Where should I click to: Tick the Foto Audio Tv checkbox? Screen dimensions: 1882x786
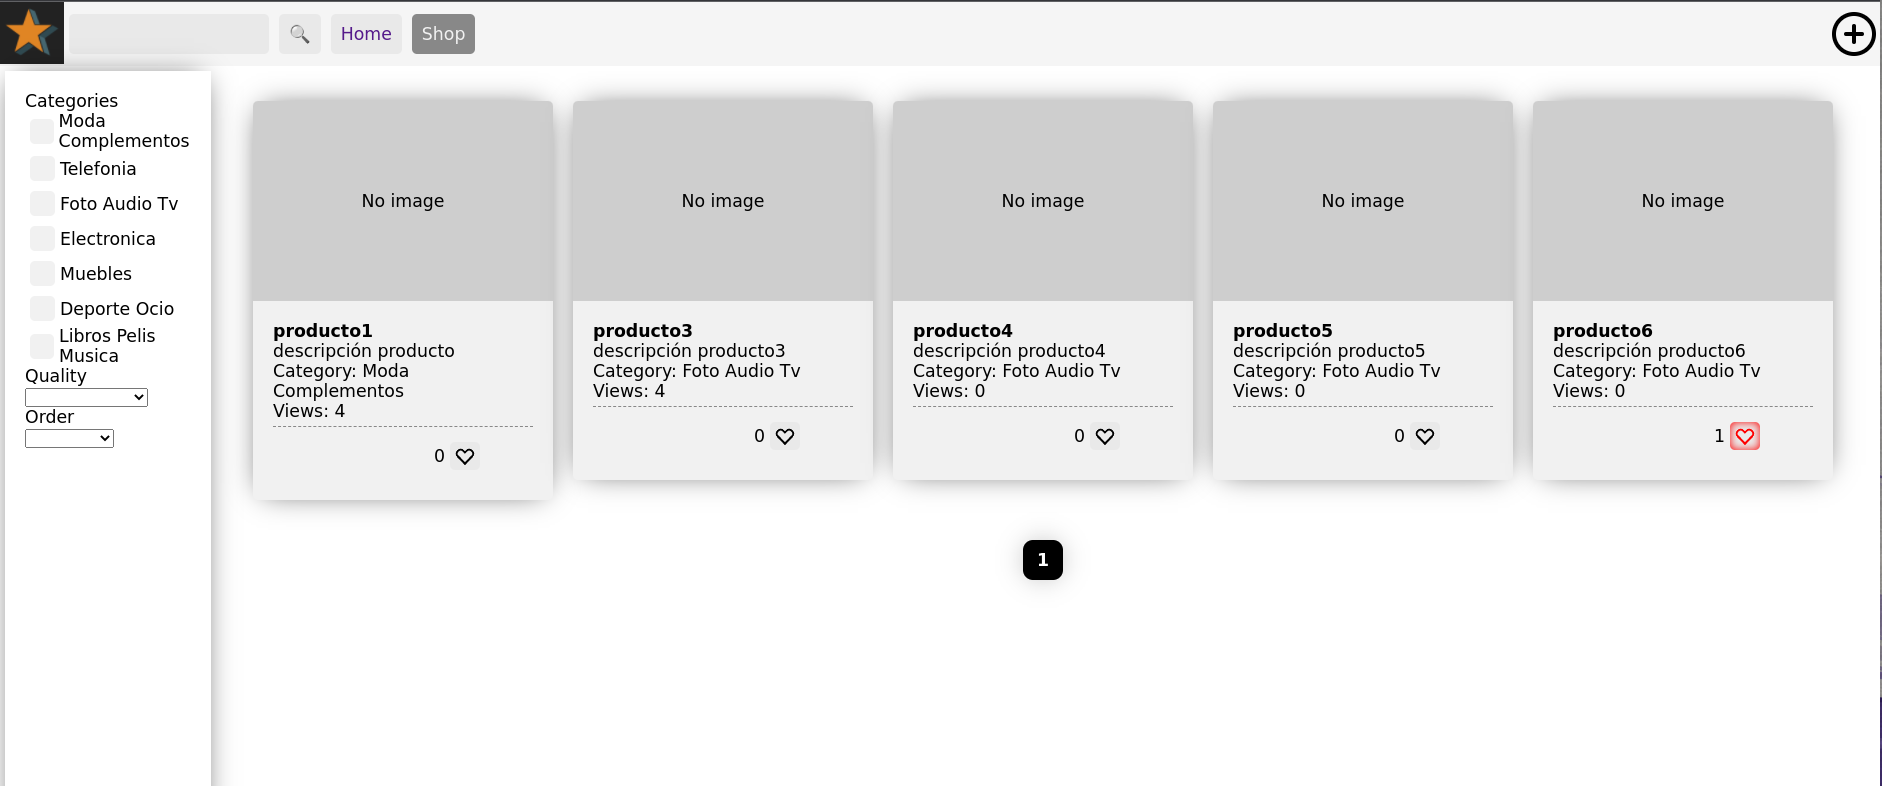coord(42,203)
